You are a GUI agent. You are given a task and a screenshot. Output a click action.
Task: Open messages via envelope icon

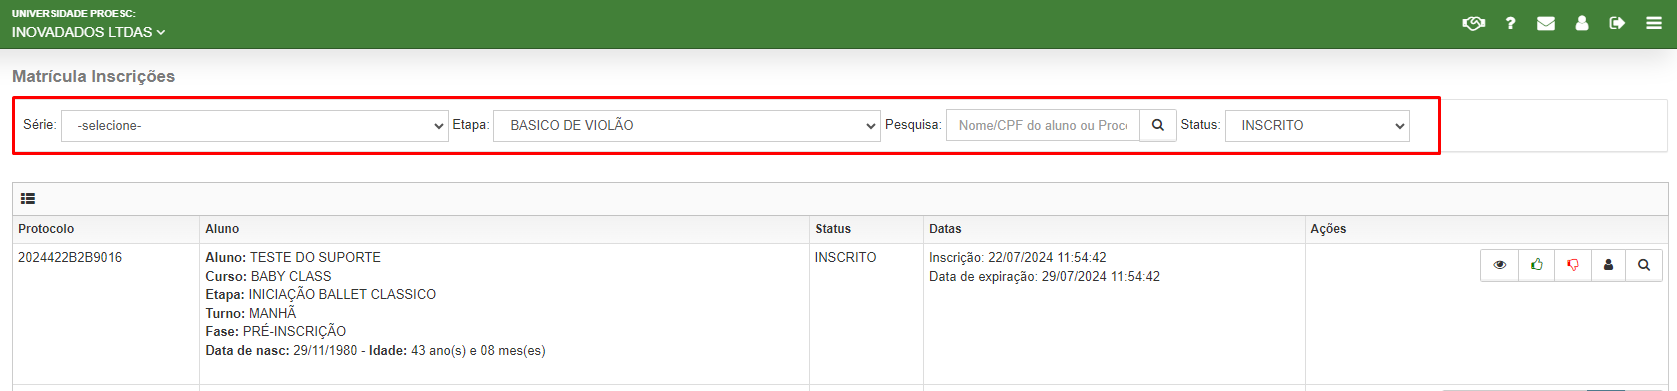(x=1546, y=23)
